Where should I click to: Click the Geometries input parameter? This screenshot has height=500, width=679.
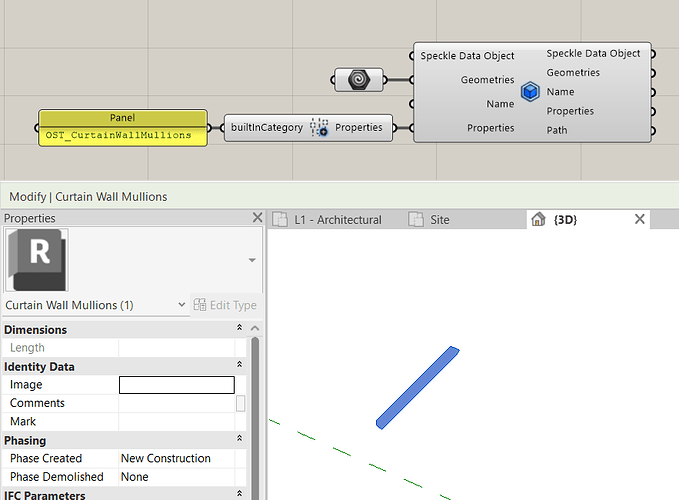[487, 80]
